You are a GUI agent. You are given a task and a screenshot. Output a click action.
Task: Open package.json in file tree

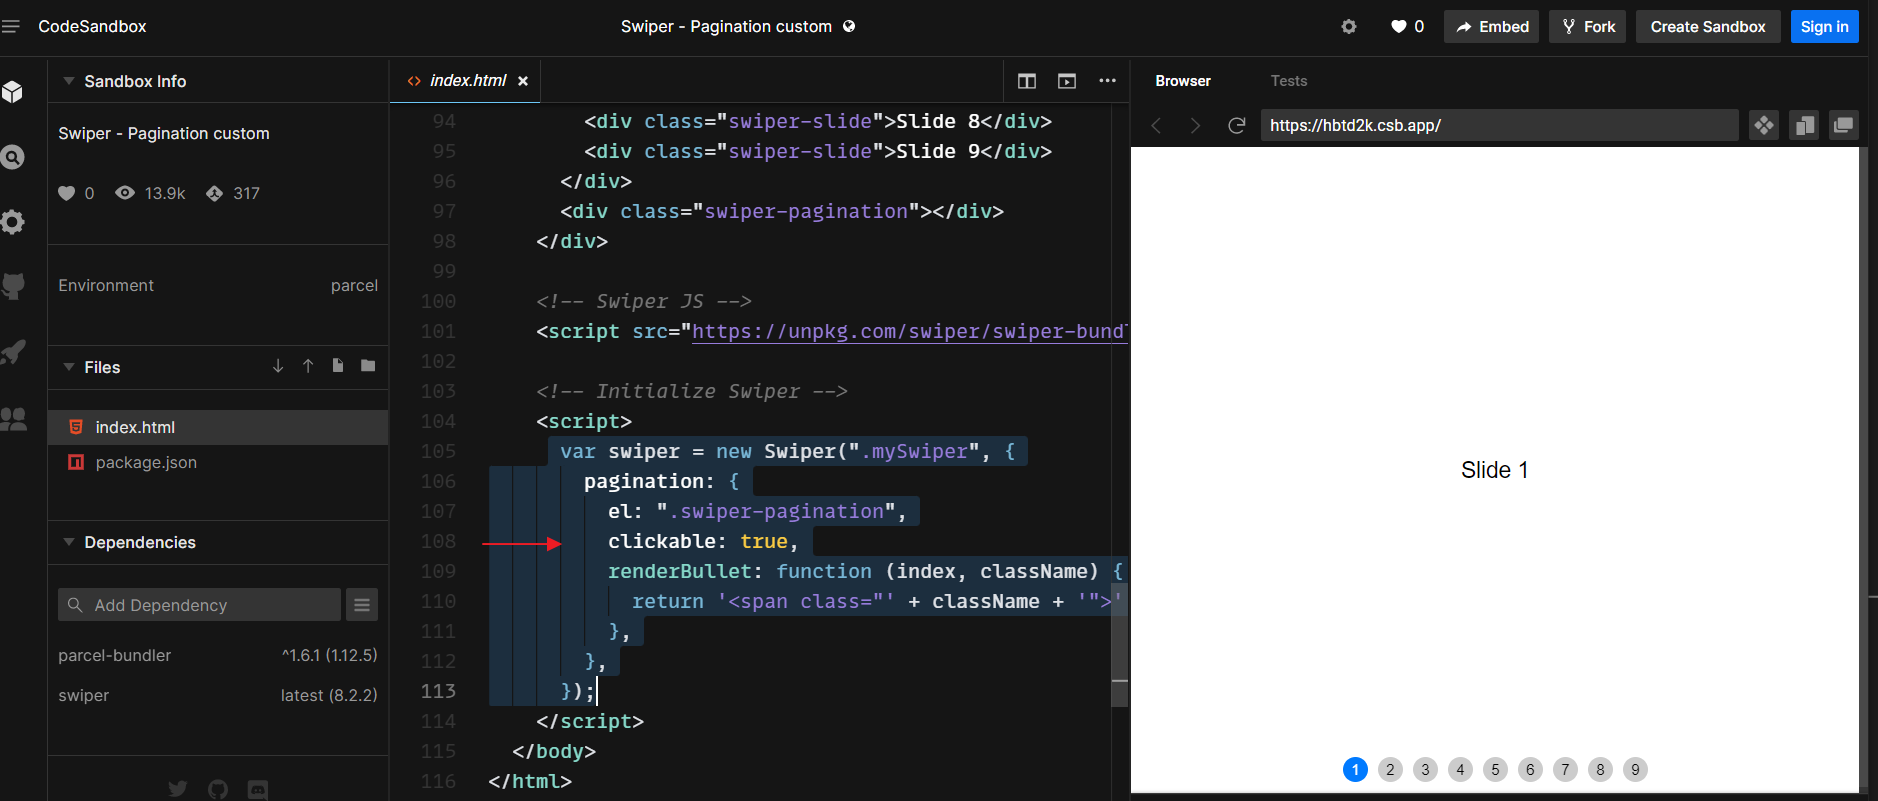(218, 462)
